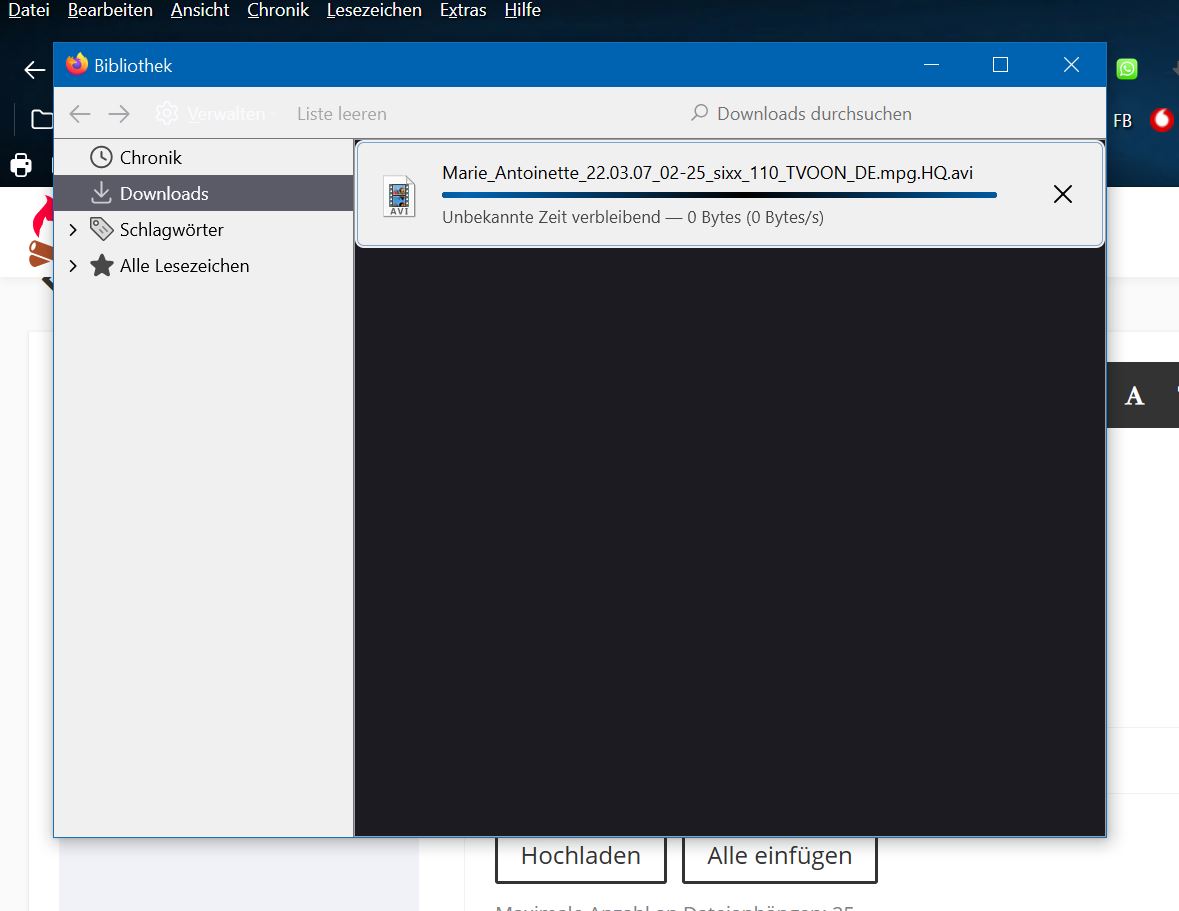Click the red Vodafone bookmark icon
This screenshot has height=911, width=1179.
(x=1161, y=120)
